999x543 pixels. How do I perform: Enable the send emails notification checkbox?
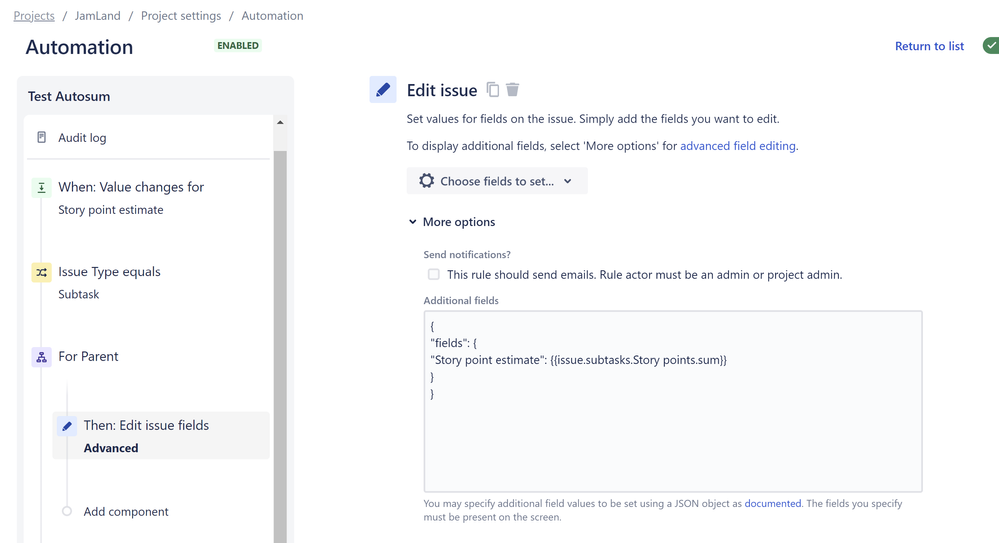pos(434,275)
